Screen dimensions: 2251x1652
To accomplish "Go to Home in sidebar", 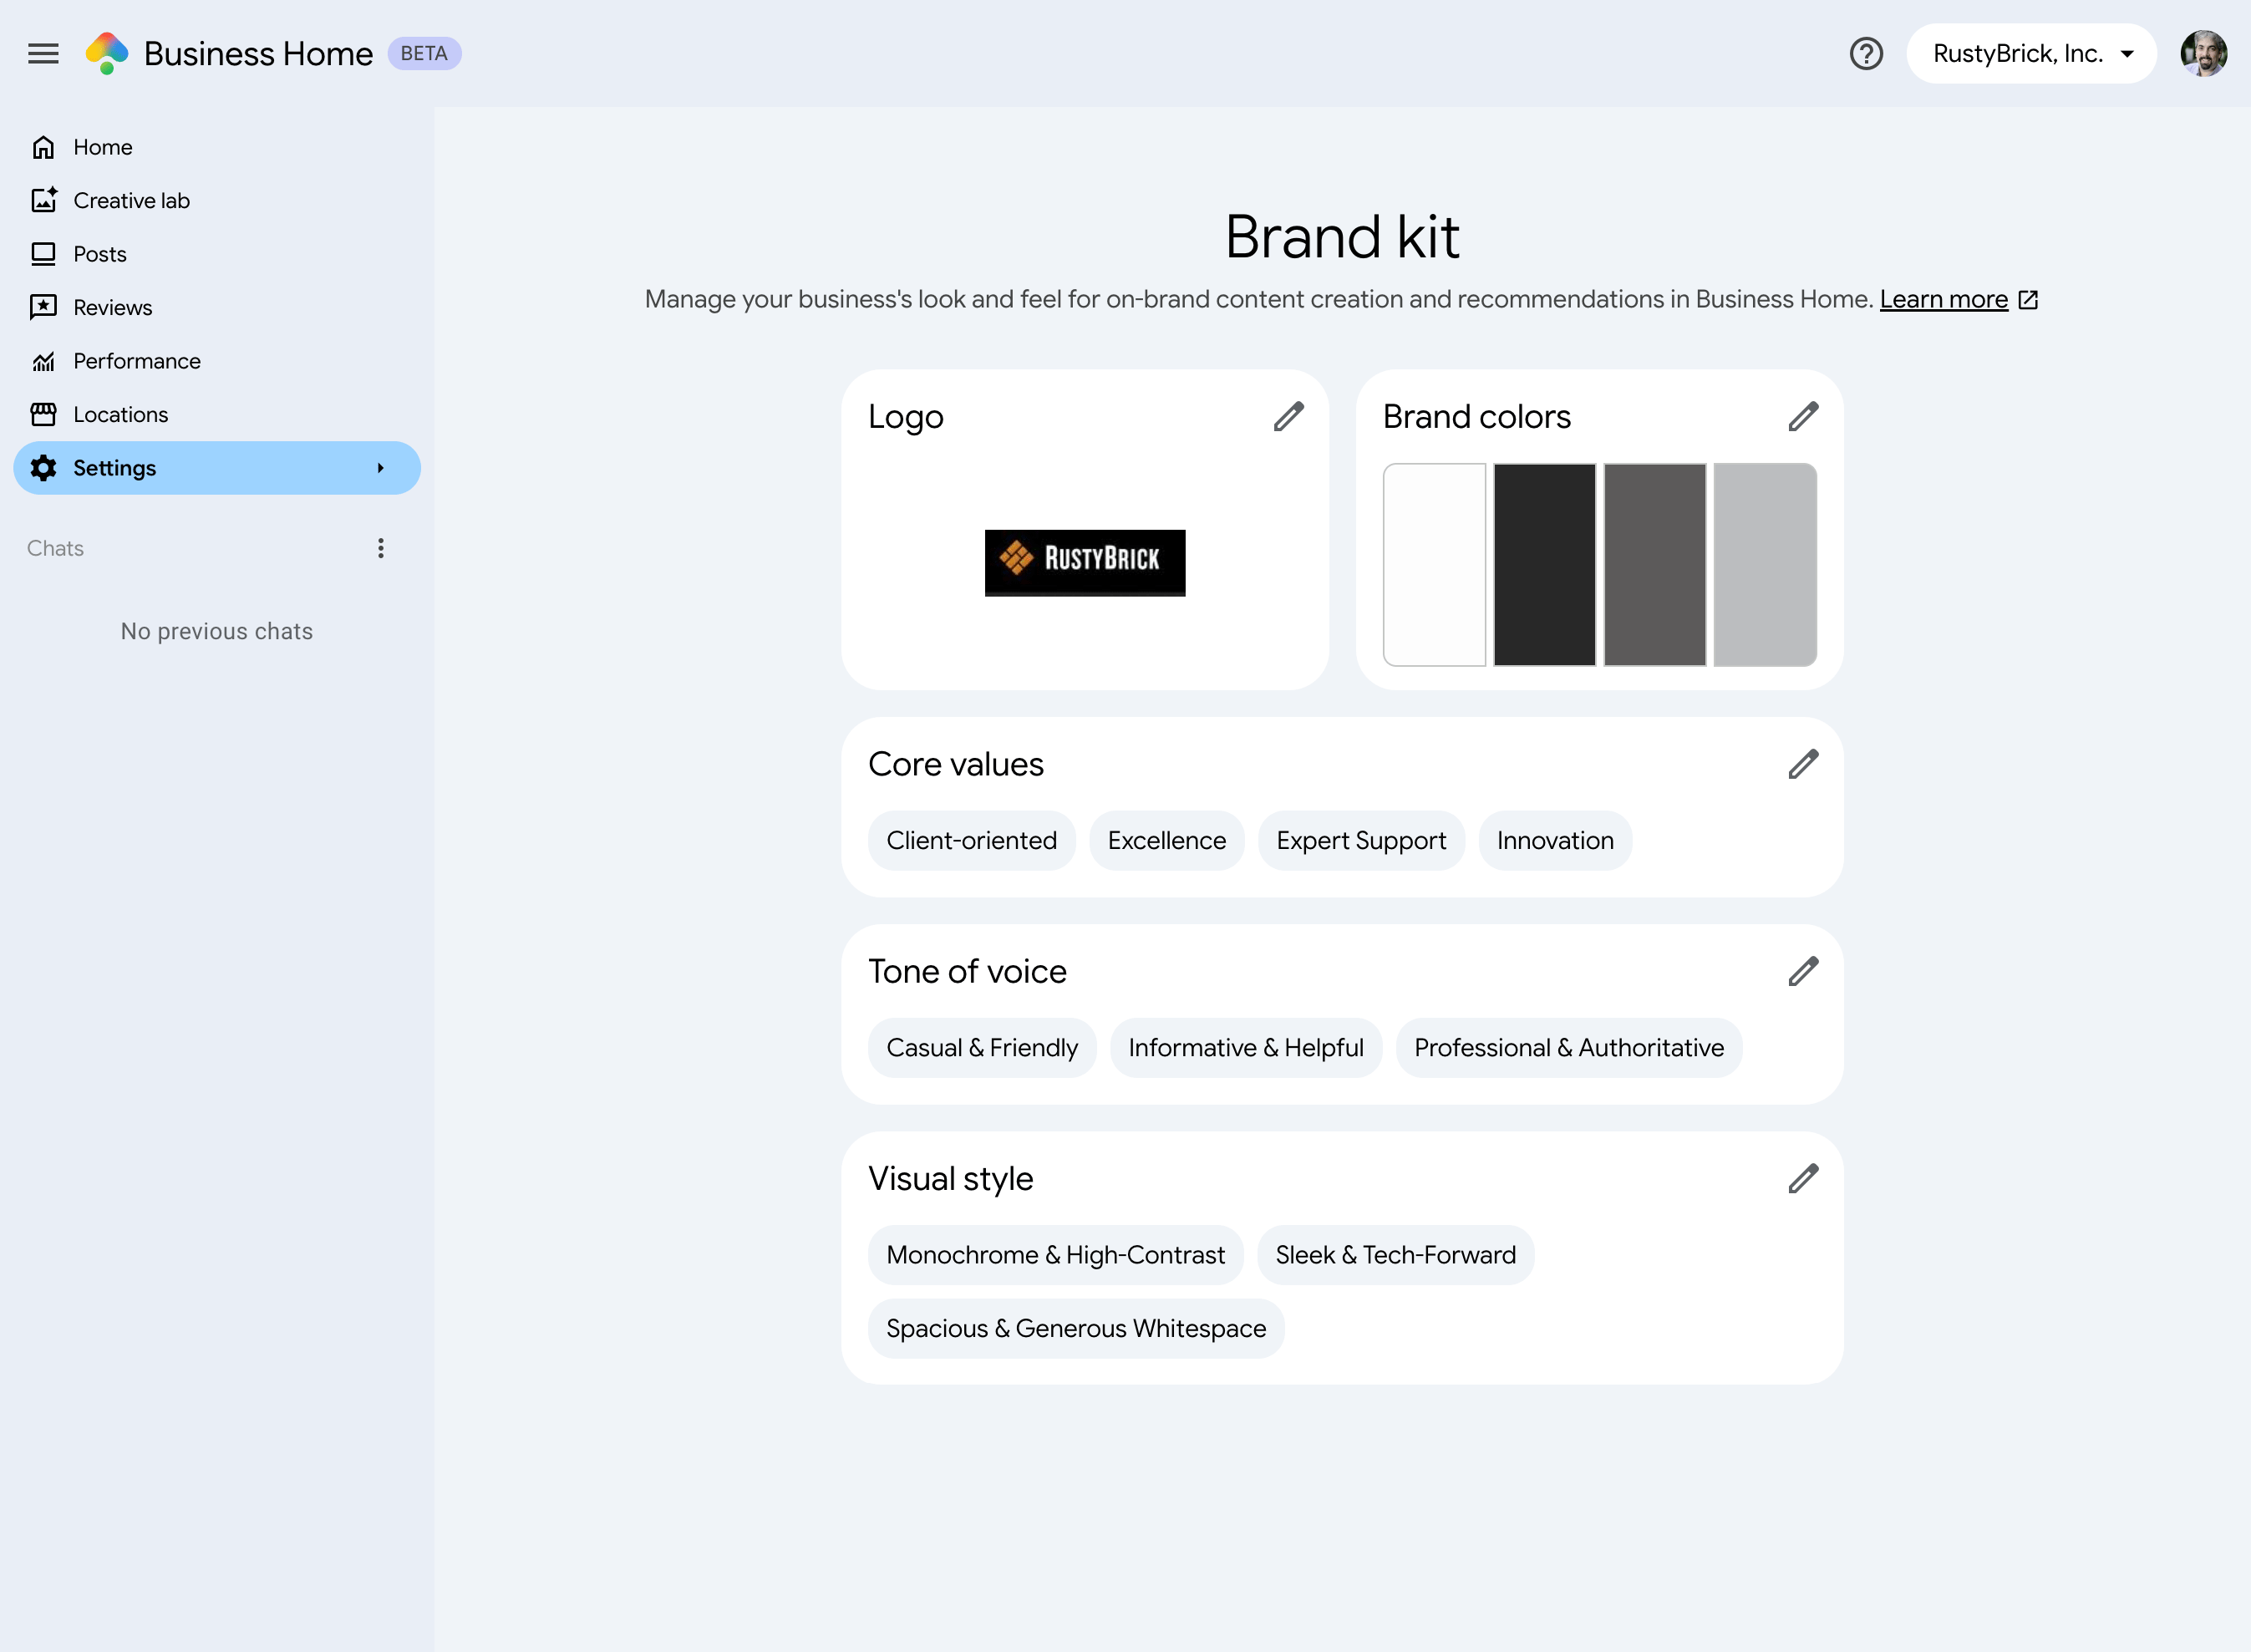I will [x=217, y=147].
